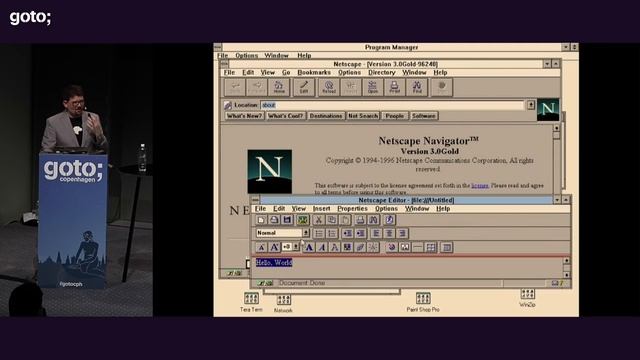Open Properties menu in Netscape Editor
Viewport: 640px width, 360px height.
click(x=352, y=209)
